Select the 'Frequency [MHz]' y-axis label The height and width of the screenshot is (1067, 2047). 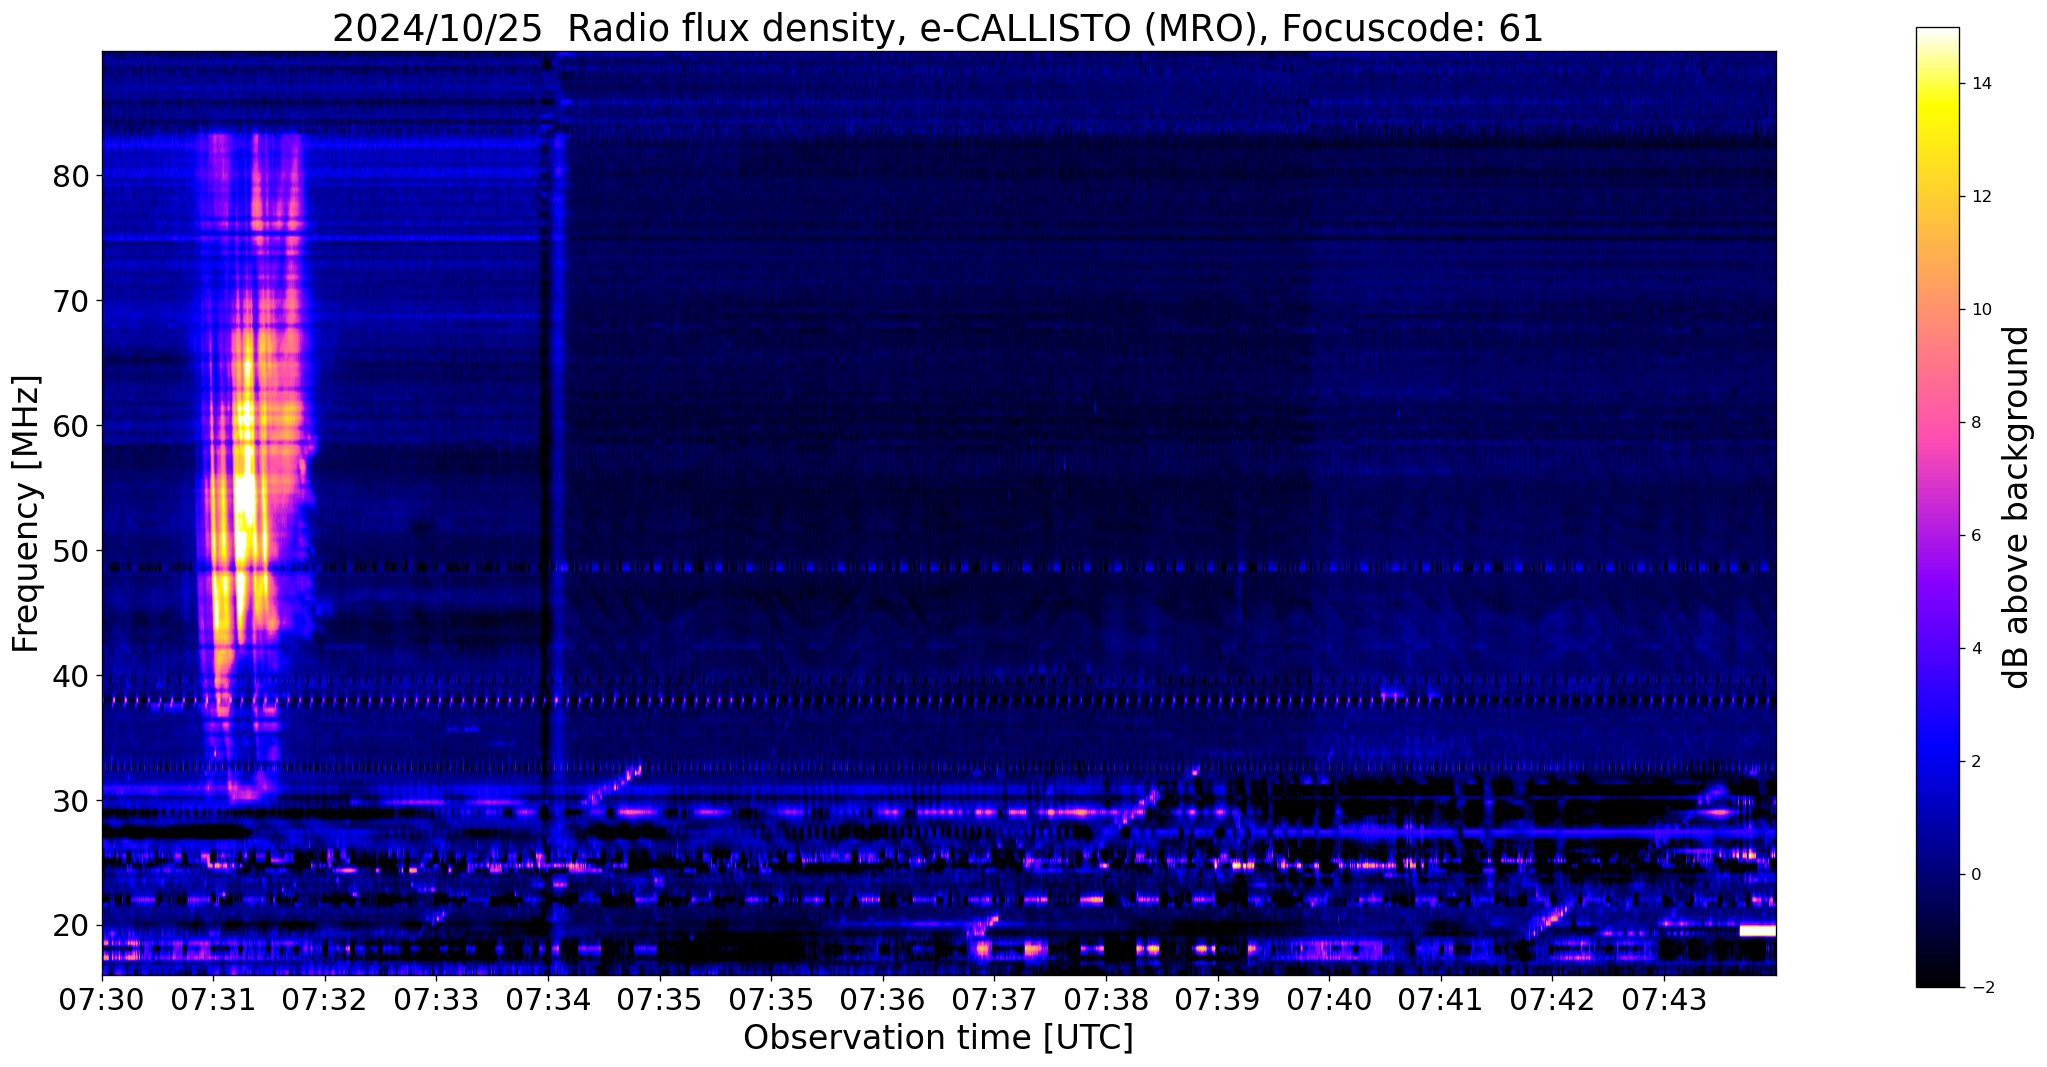(x=26, y=514)
